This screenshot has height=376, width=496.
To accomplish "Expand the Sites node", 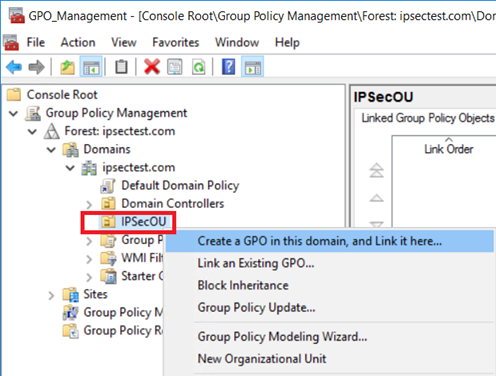I will tap(51, 295).
